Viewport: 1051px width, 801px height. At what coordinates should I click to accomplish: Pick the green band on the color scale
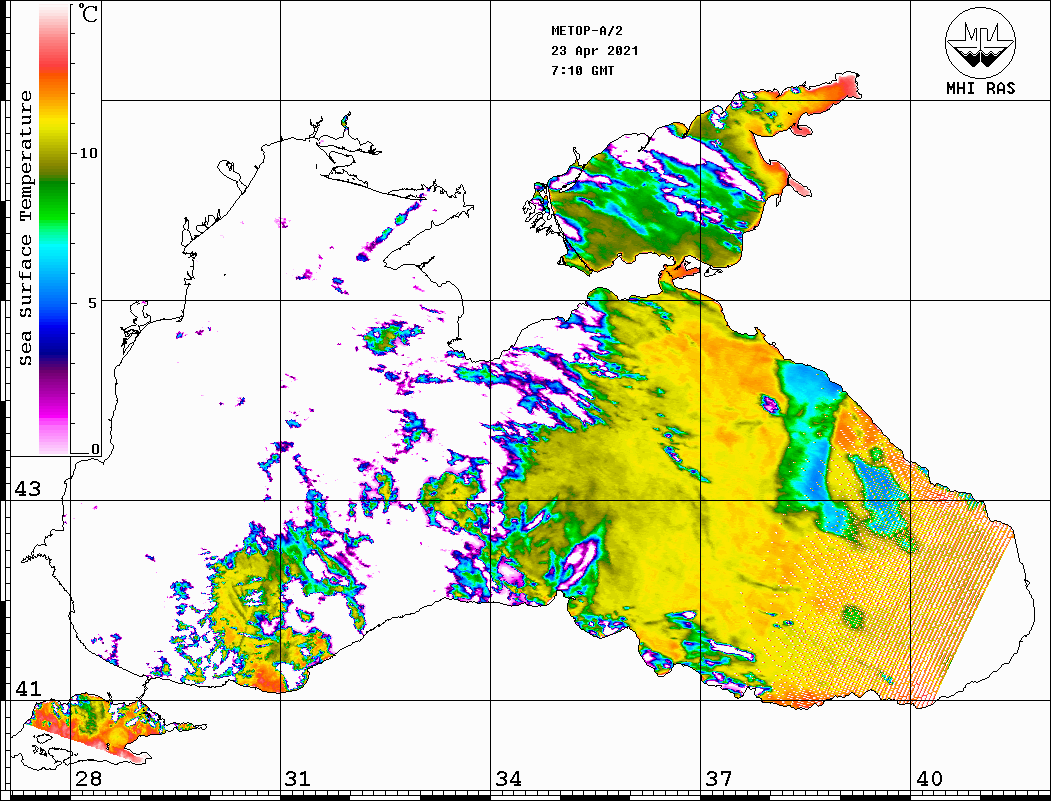(x=54, y=180)
